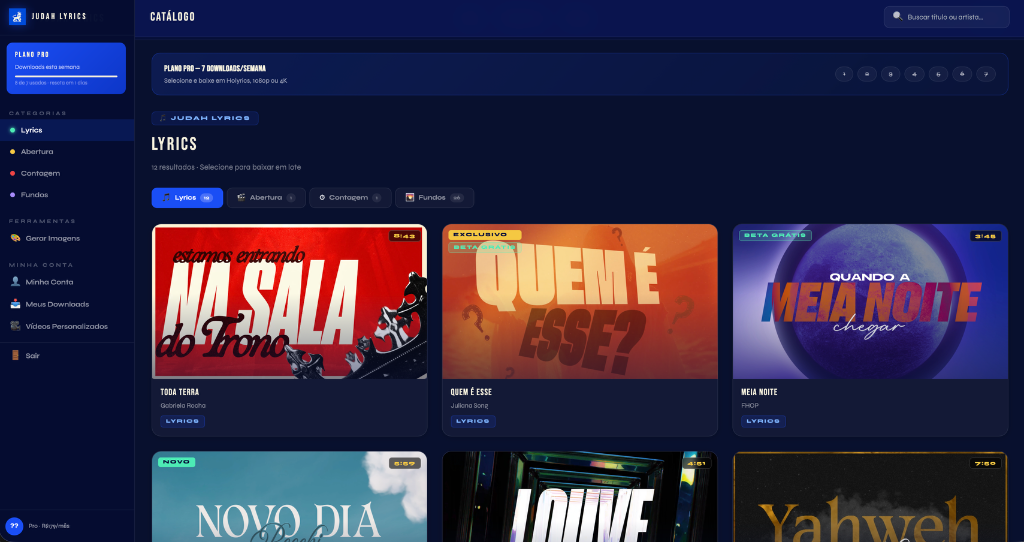Click the 12 resultados subtitle text
Screen dimensions: 1024x542
(226, 167)
